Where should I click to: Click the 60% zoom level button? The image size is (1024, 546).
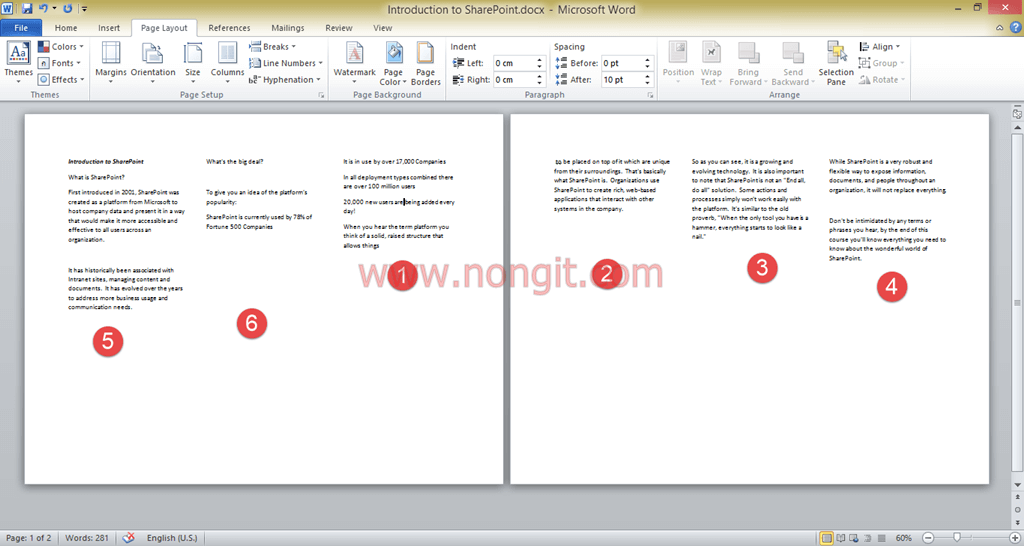pos(904,538)
